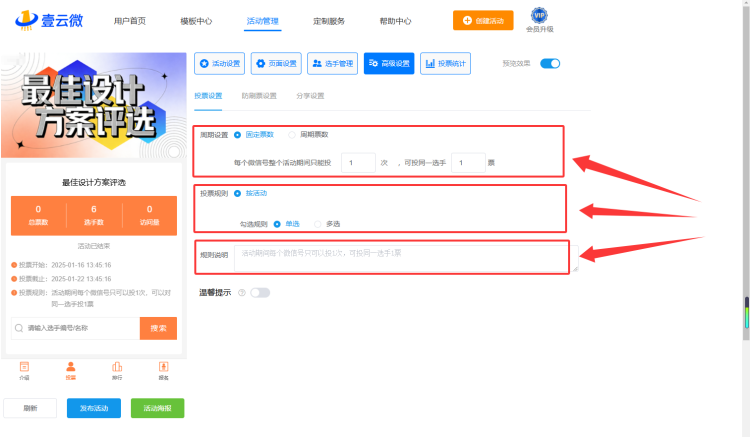Viewport: 750px width, 437px height.
Task: Toggle the 预览效果 switch
Action: click(x=550, y=64)
